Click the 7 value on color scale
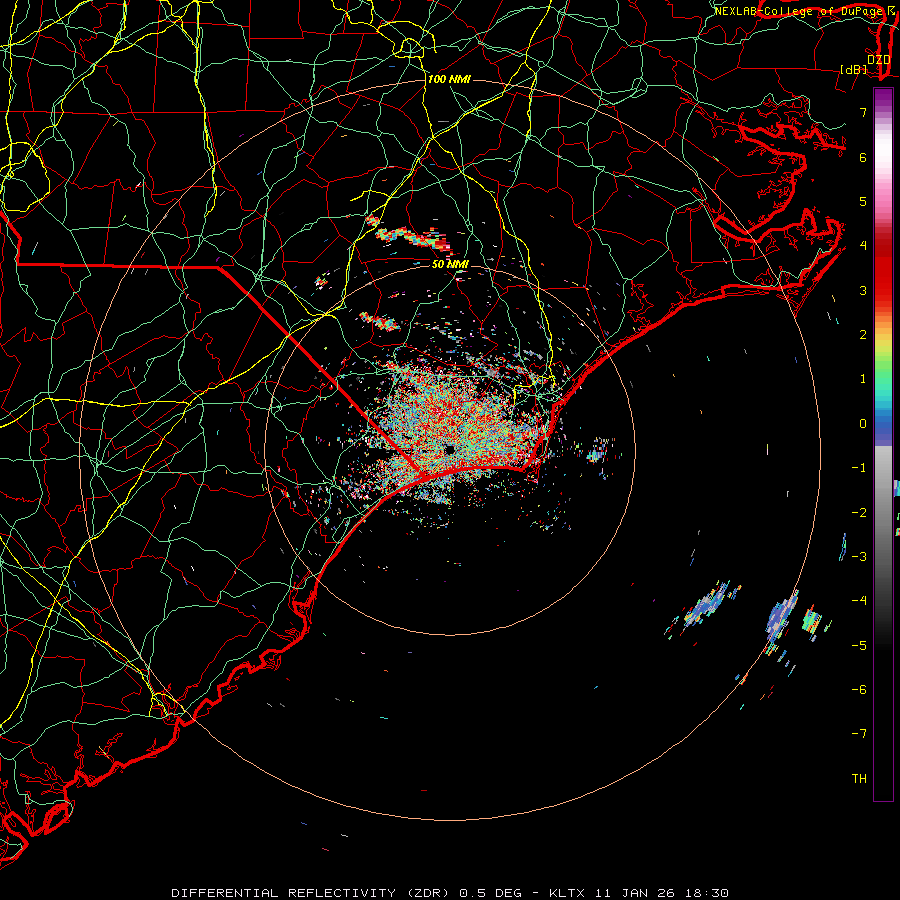 pyautogui.click(x=863, y=112)
